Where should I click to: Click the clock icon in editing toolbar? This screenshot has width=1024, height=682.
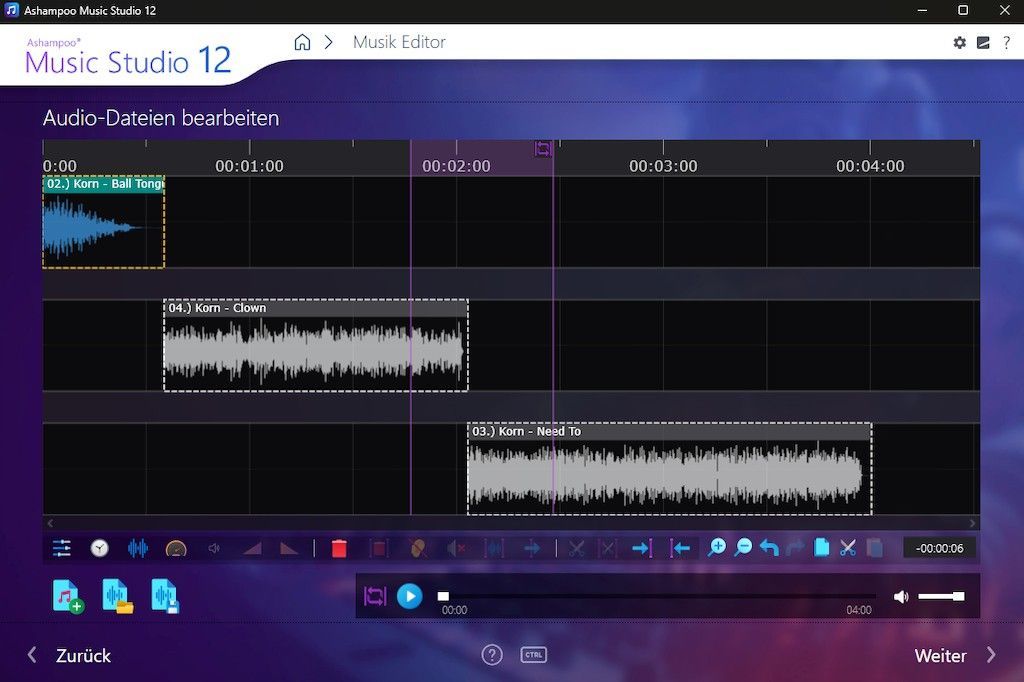[100, 548]
